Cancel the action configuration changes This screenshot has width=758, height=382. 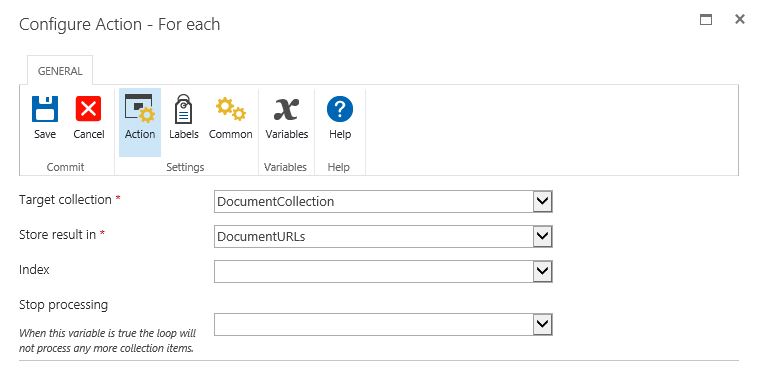coord(88,118)
